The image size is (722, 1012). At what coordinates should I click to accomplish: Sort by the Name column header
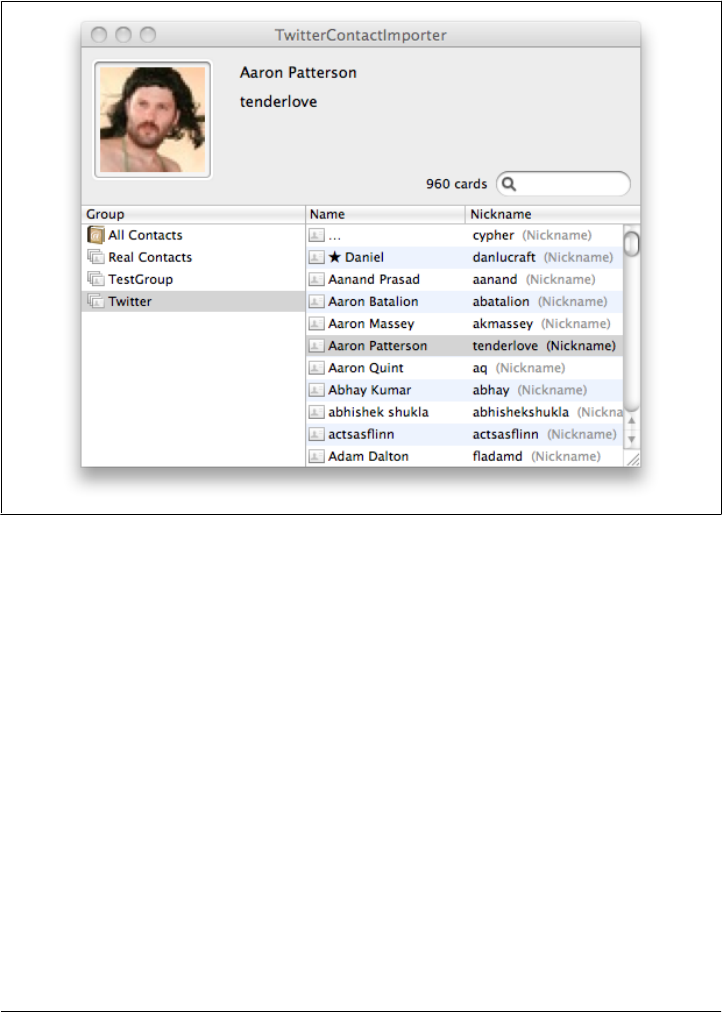[x=385, y=214]
